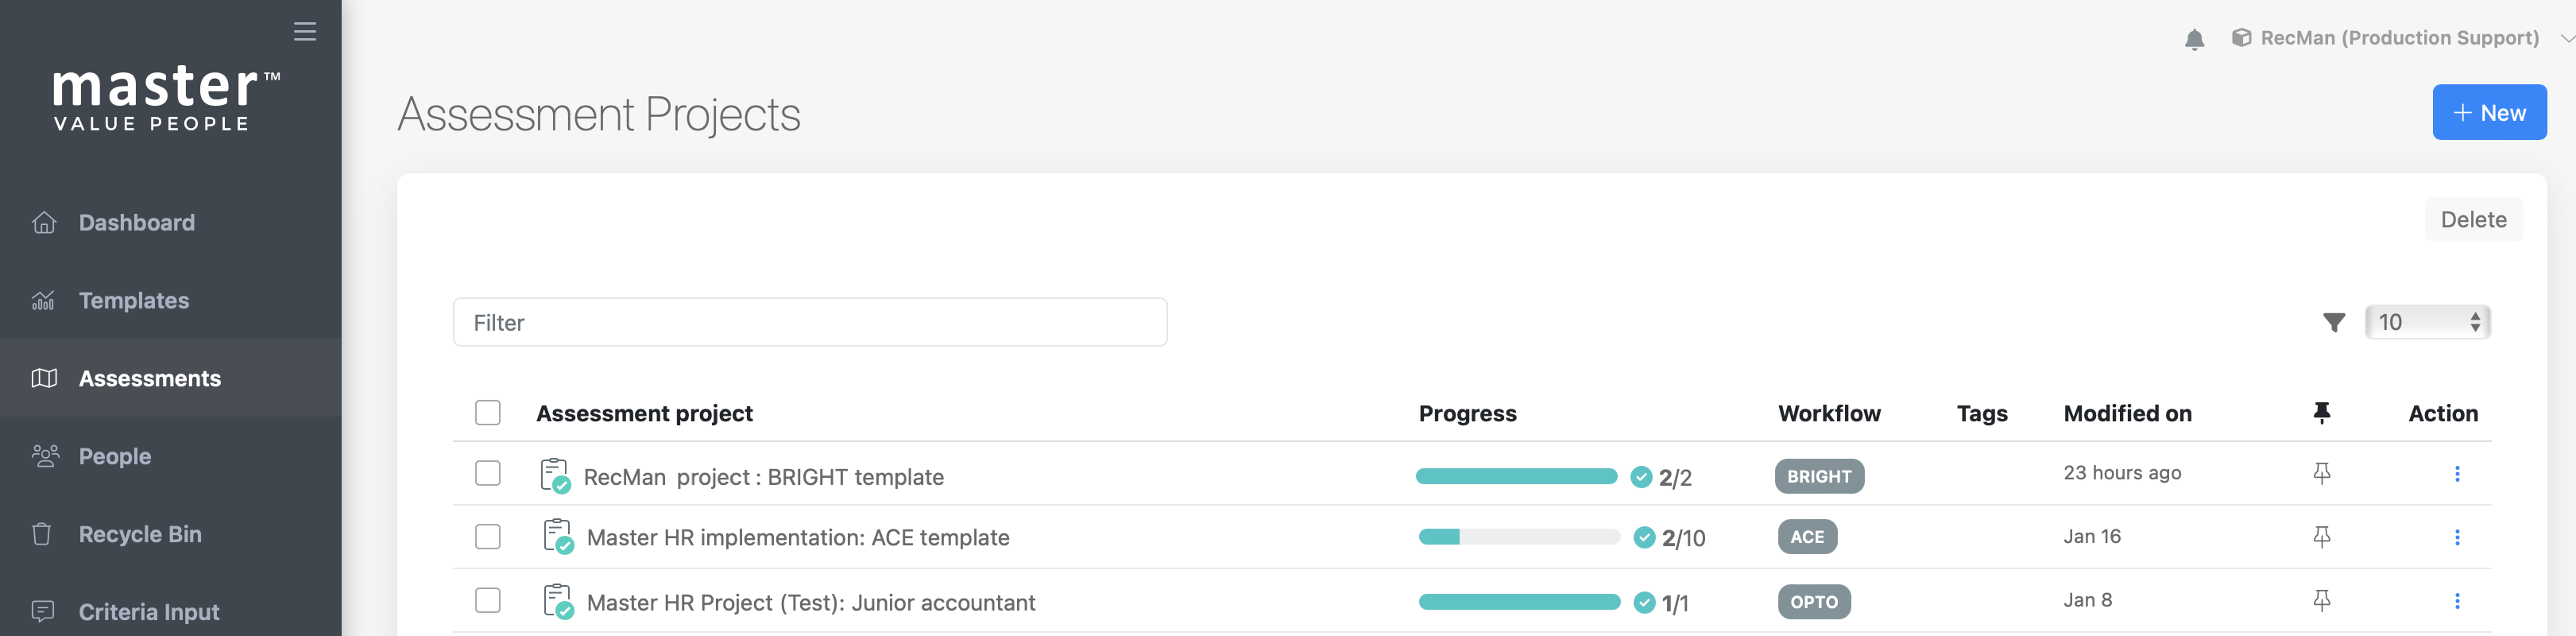Screen dimensions: 2576x636
Task: Tick the Master HR implementation ACE checkbox
Action: click(x=488, y=537)
